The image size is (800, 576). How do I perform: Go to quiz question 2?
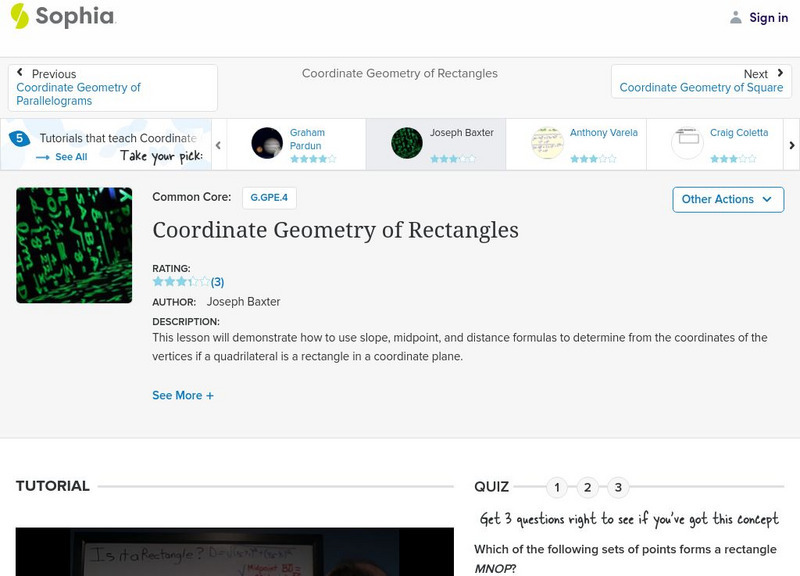(x=588, y=488)
